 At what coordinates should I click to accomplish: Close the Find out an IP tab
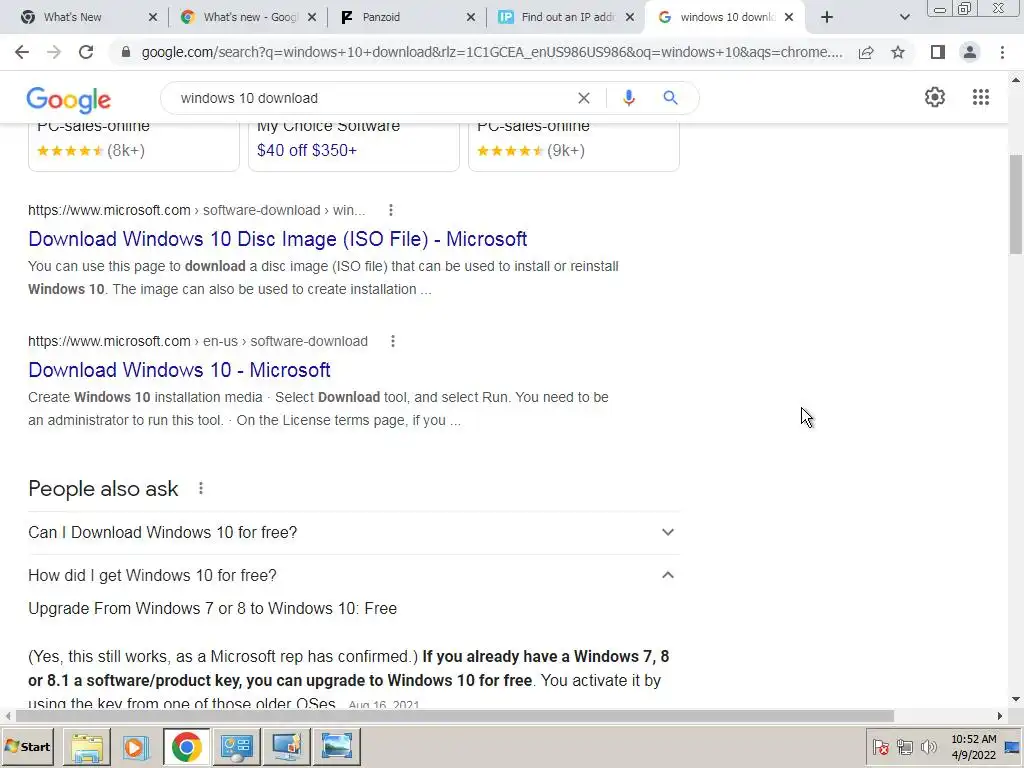coord(630,17)
